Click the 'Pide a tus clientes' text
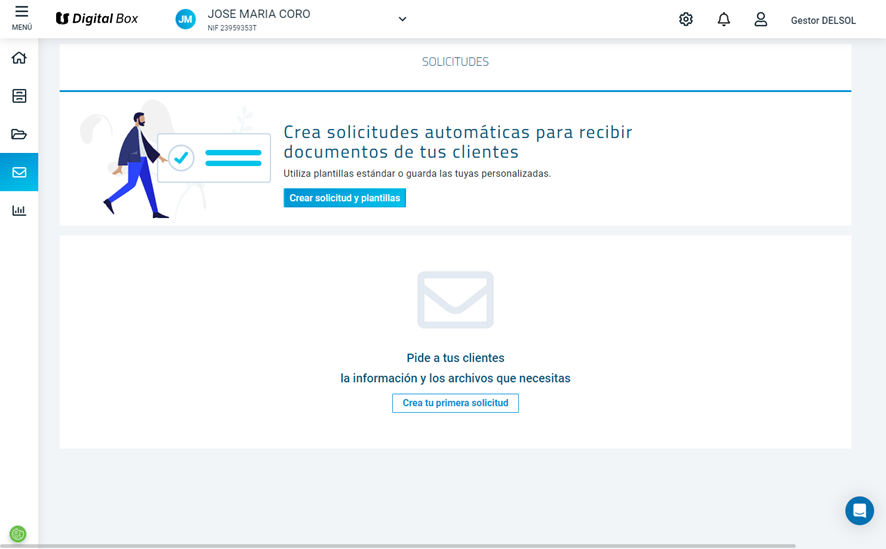886x549 pixels. click(x=455, y=358)
